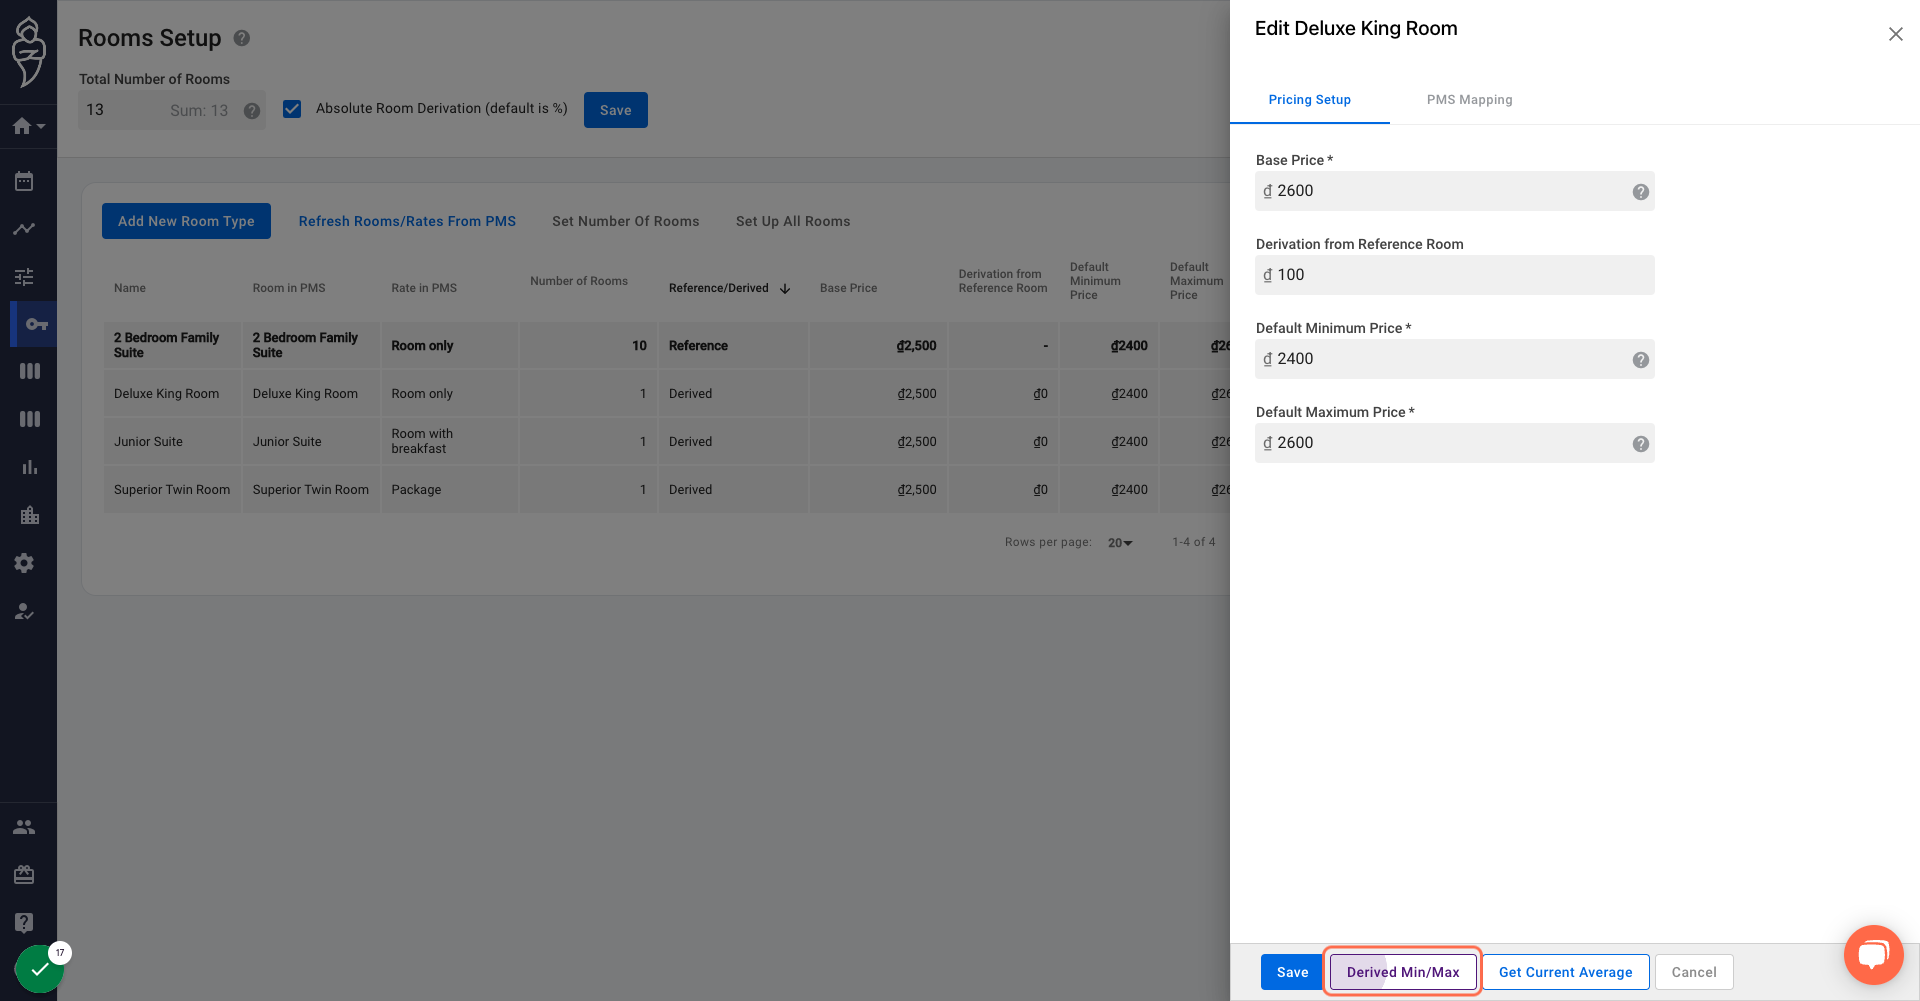
Task: Click Derived Min/Max button
Action: tap(1403, 972)
